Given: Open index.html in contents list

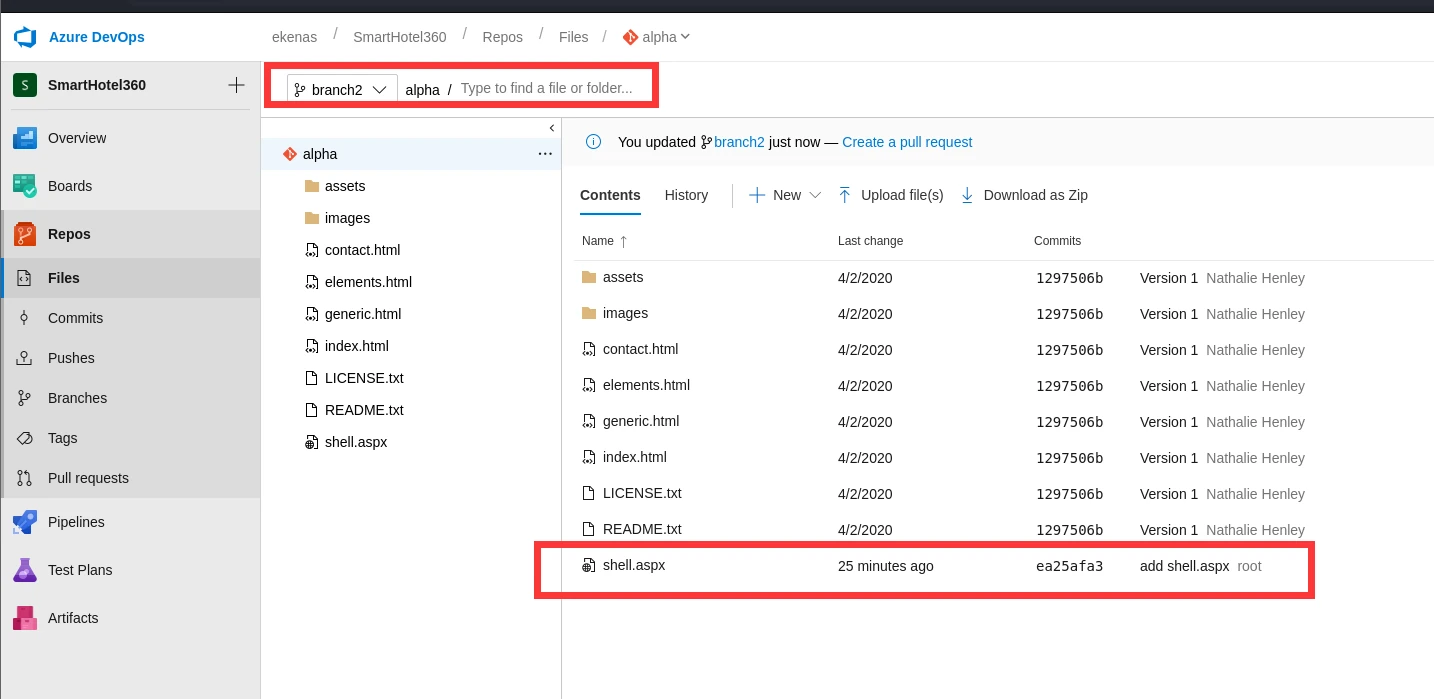Looking at the screenshot, I should point(635,457).
